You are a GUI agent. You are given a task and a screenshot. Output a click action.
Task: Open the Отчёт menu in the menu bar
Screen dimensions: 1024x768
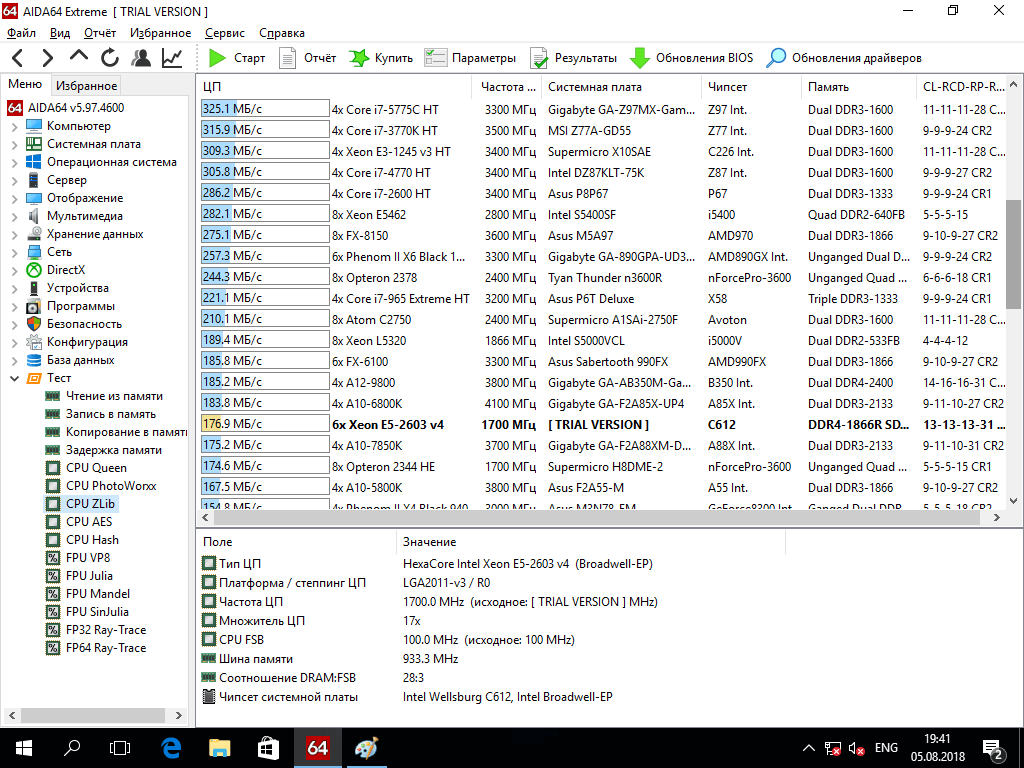[100, 33]
